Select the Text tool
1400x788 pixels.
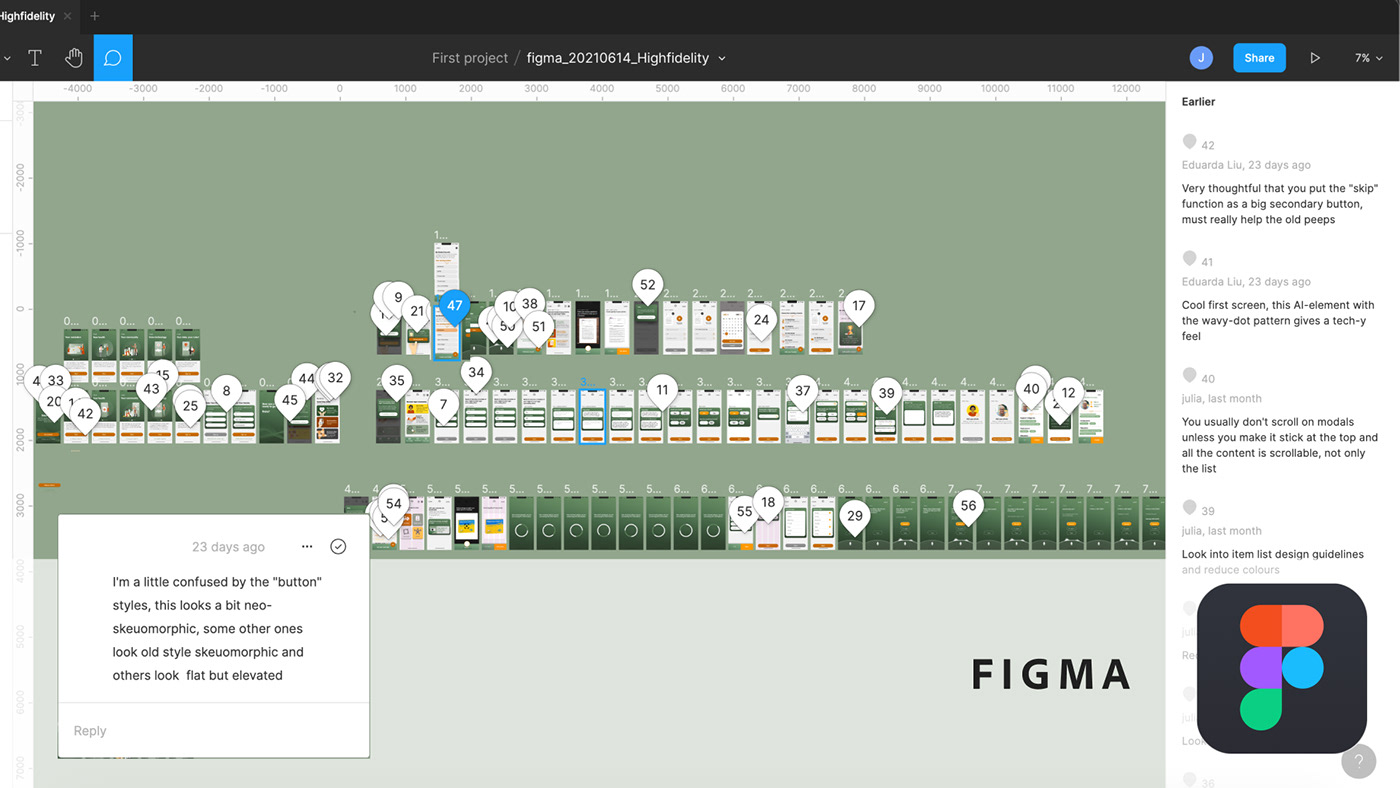[35, 58]
